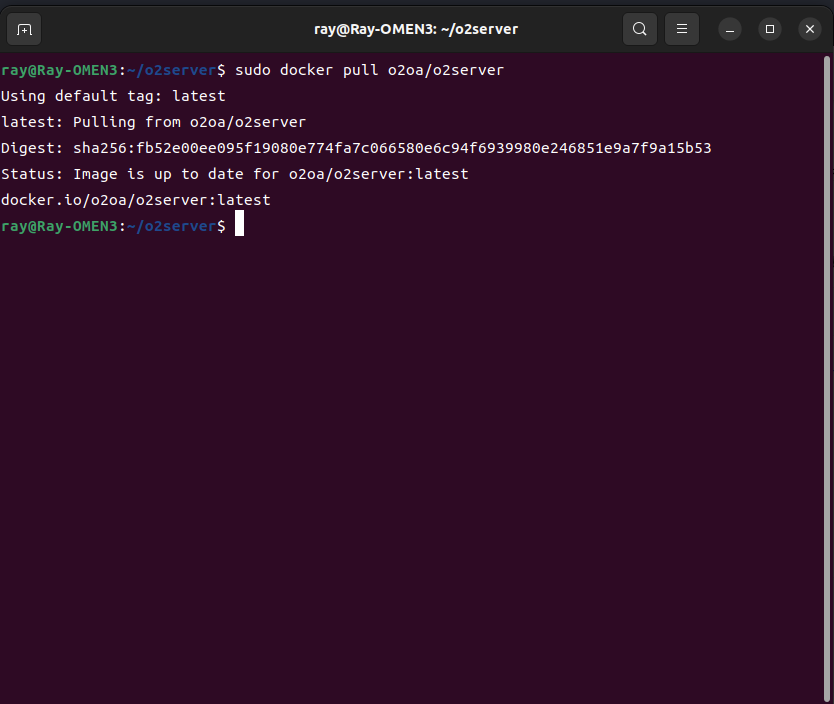Click the window title ray@Ray-OMEN3: ~/o2server
834x704 pixels.
[416, 29]
